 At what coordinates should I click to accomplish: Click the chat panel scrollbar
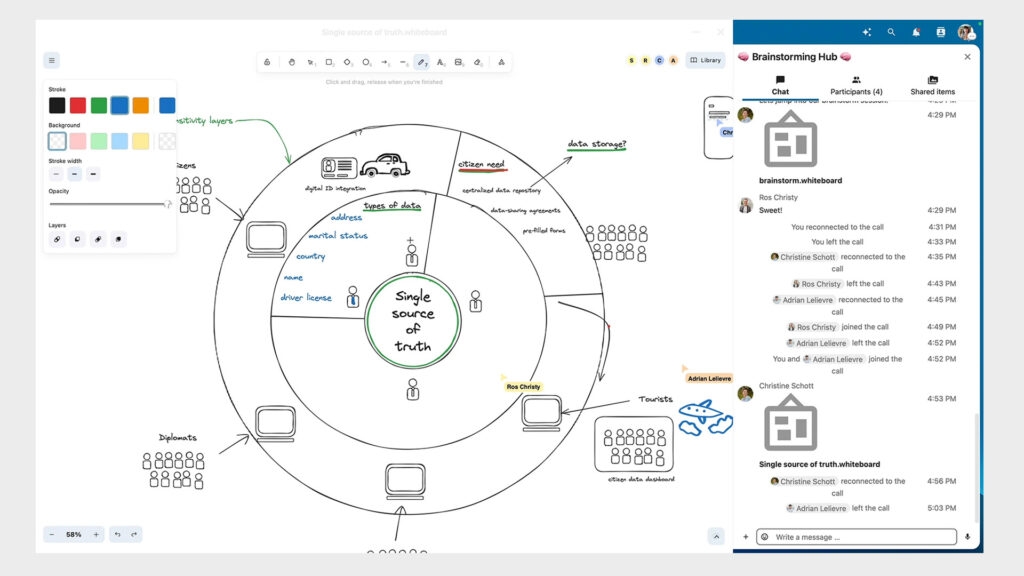click(977, 467)
